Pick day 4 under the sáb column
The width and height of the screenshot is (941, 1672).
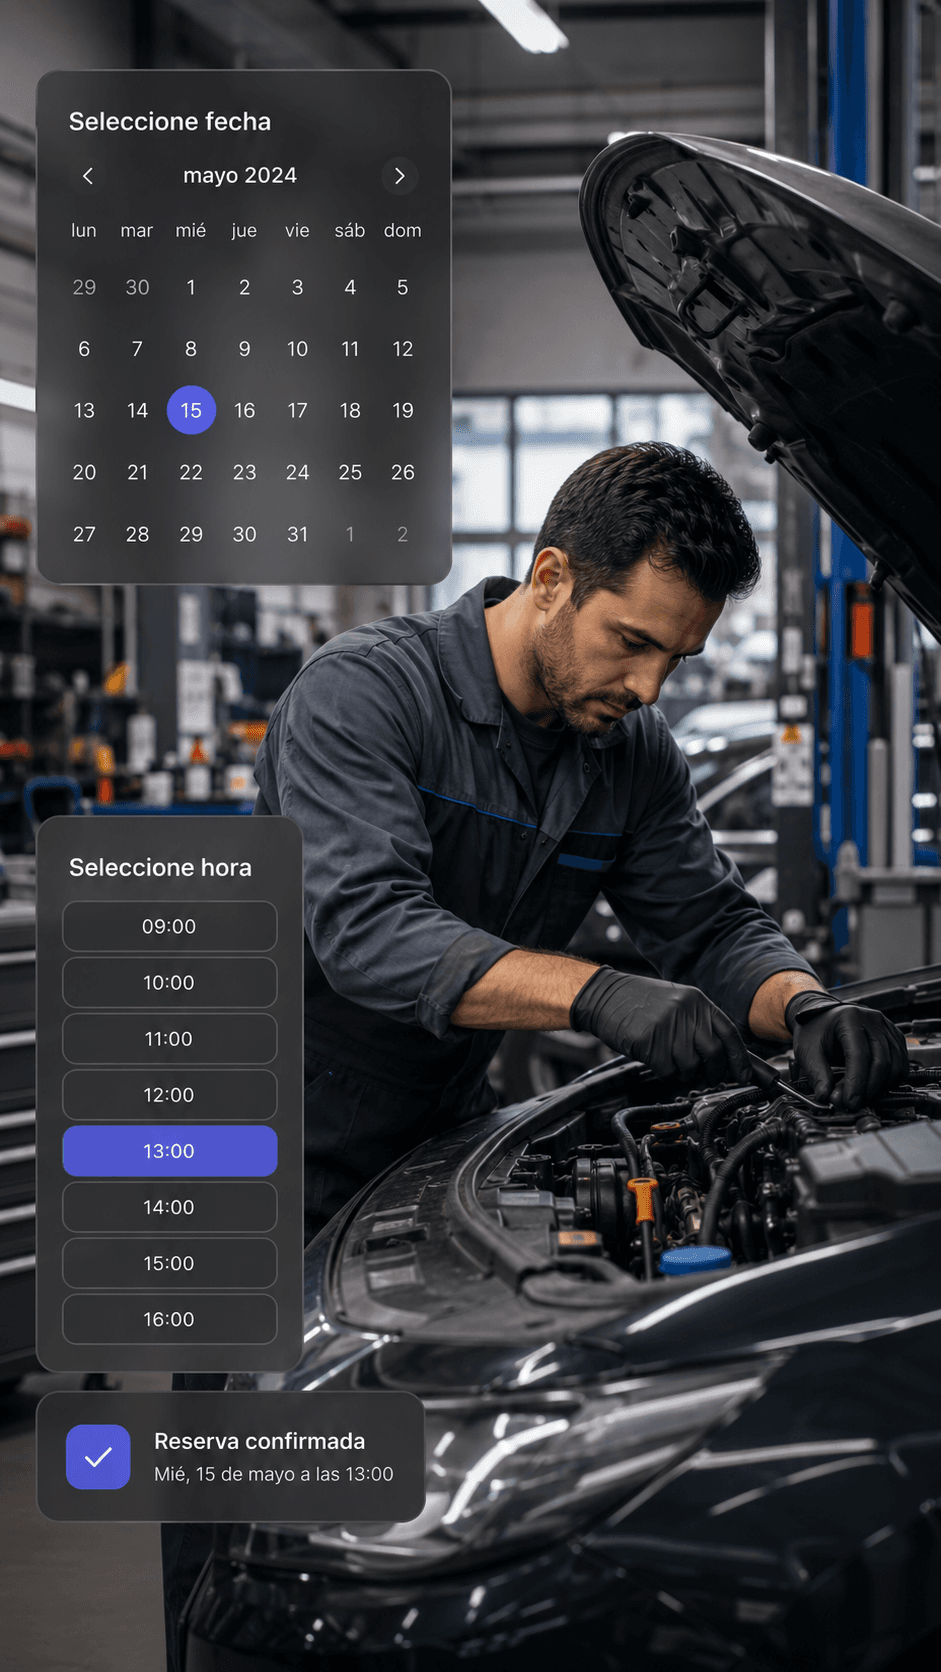tap(350, 287)
